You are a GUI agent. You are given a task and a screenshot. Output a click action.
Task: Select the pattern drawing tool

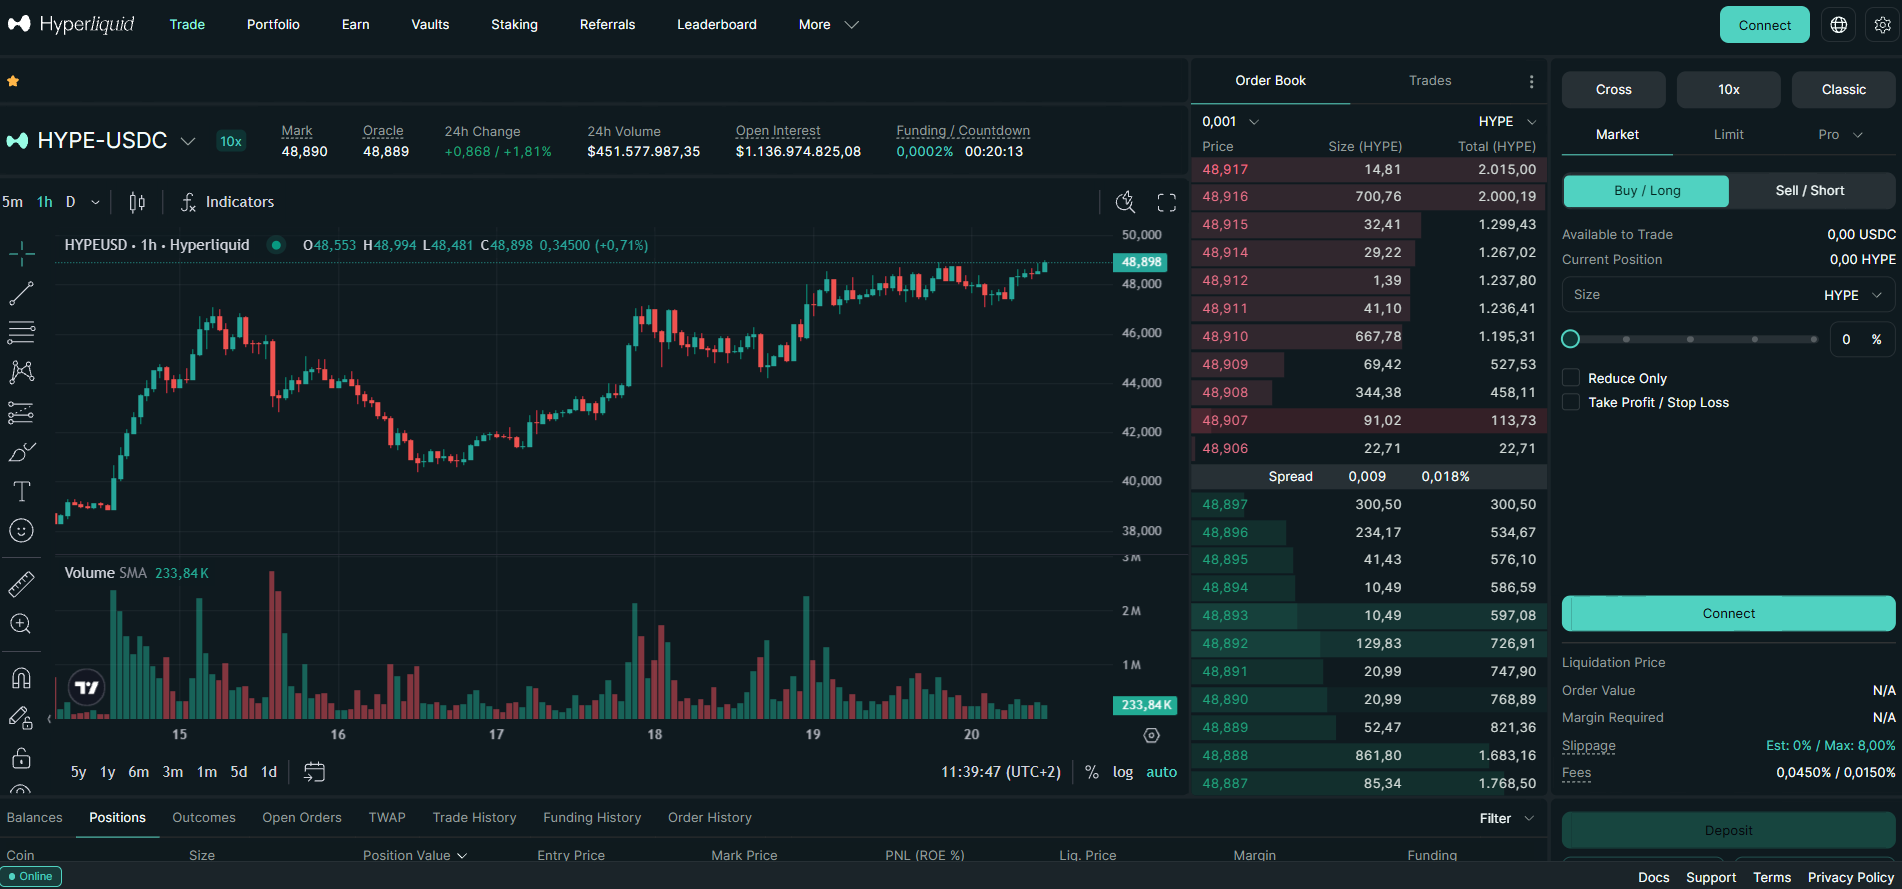[21, 372]
